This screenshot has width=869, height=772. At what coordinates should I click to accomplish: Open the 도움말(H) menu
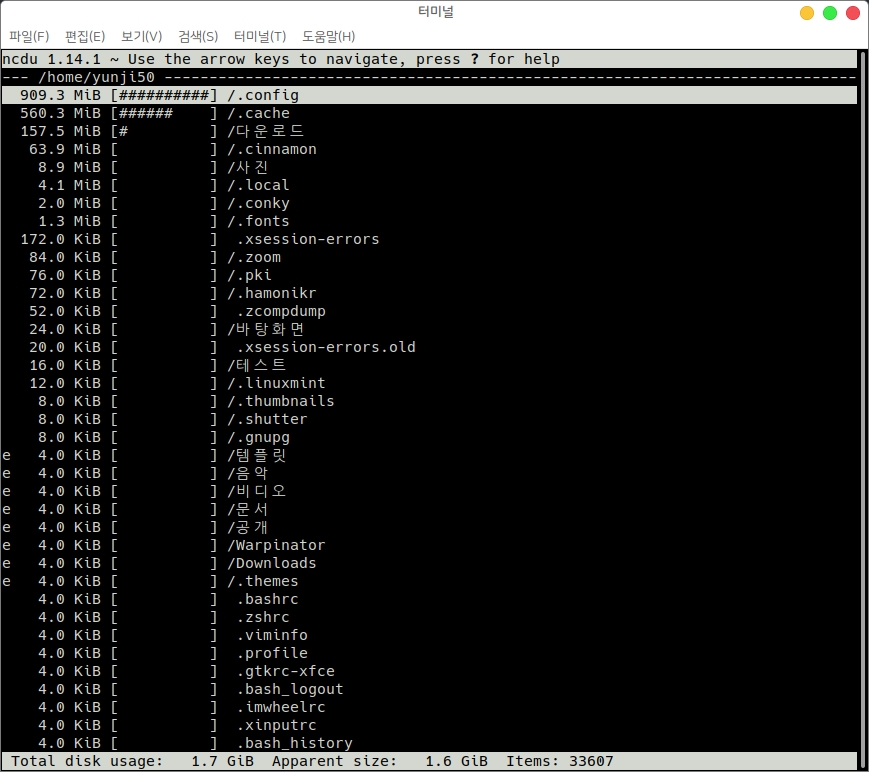coord(328,37)
